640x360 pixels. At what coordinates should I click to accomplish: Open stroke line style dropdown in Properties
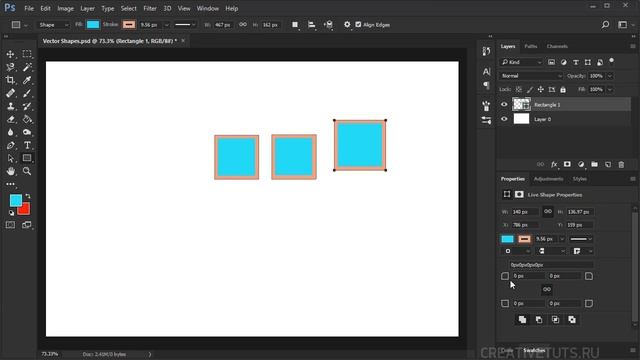(x=581, y=239)
